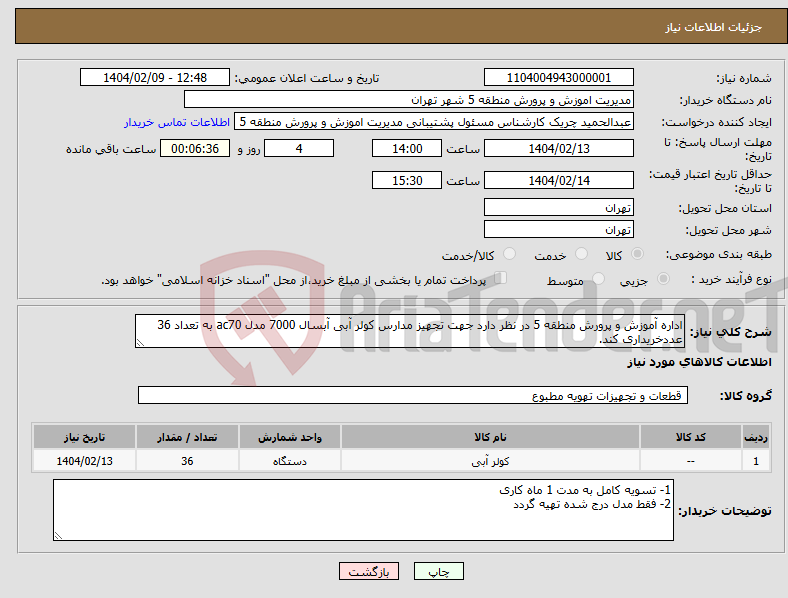Click the buyer notes text area
This screenshot has height=598, width=788.
coord(363,510)
